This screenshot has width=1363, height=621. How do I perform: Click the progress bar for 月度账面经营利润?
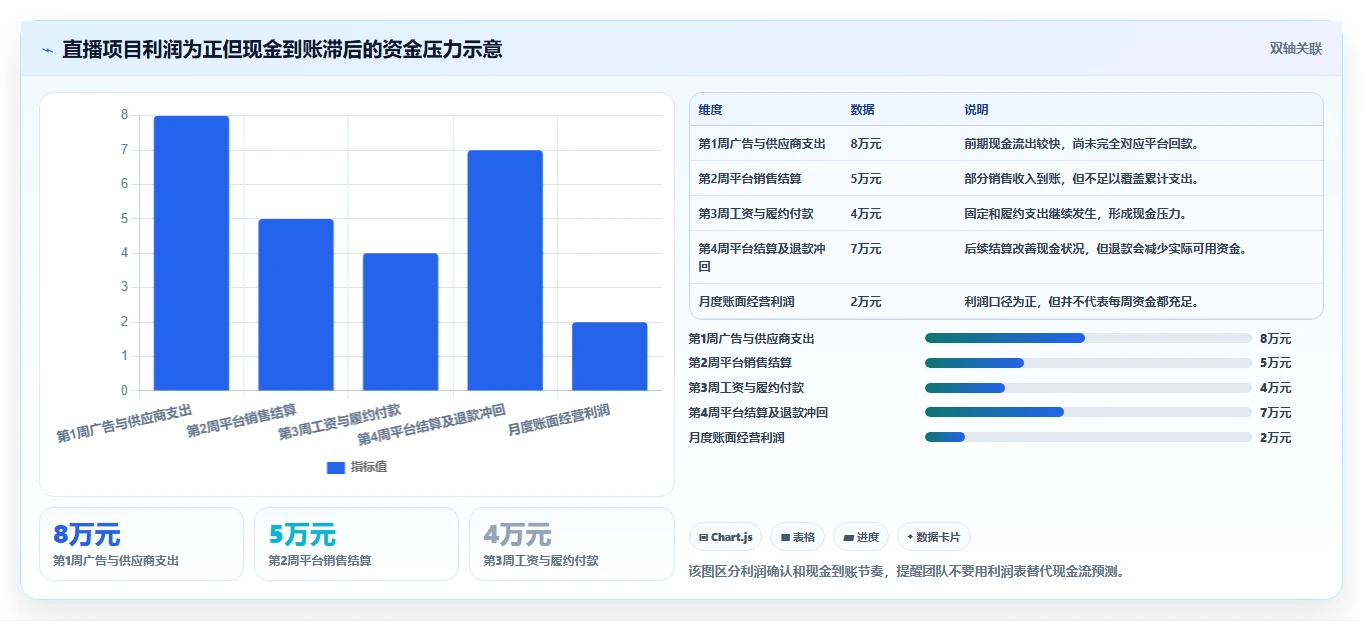click(1088, 437)
